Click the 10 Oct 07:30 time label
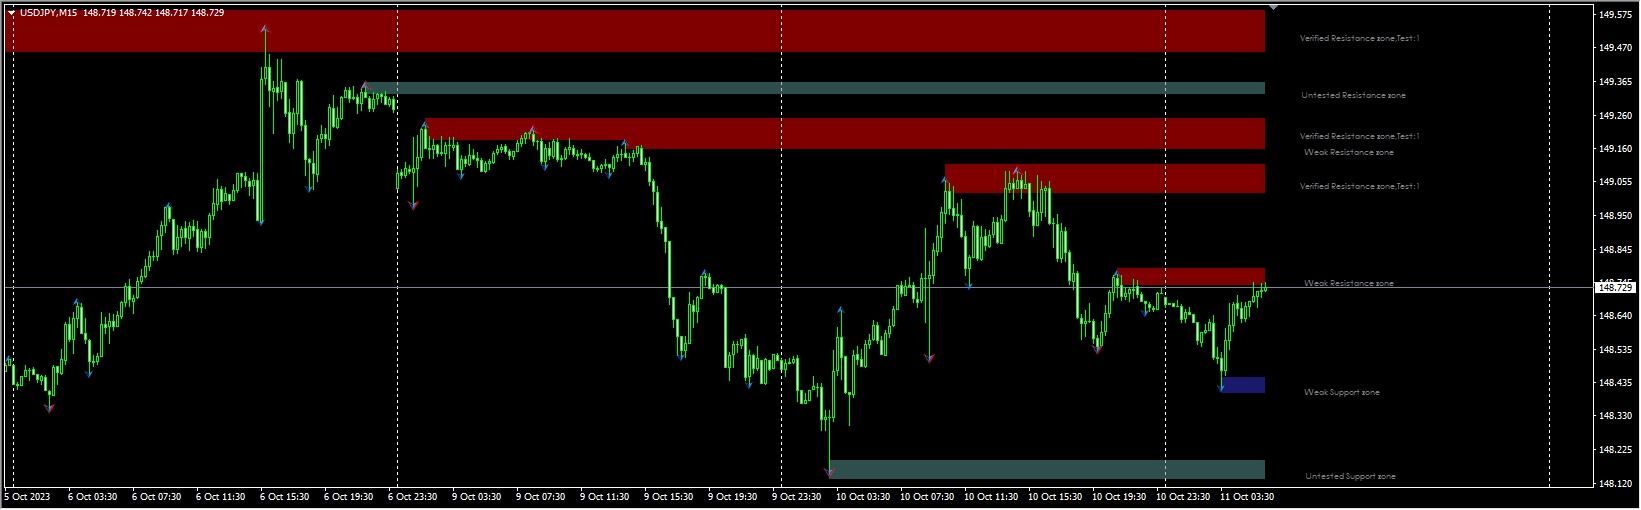 click(x=926, y=496)
